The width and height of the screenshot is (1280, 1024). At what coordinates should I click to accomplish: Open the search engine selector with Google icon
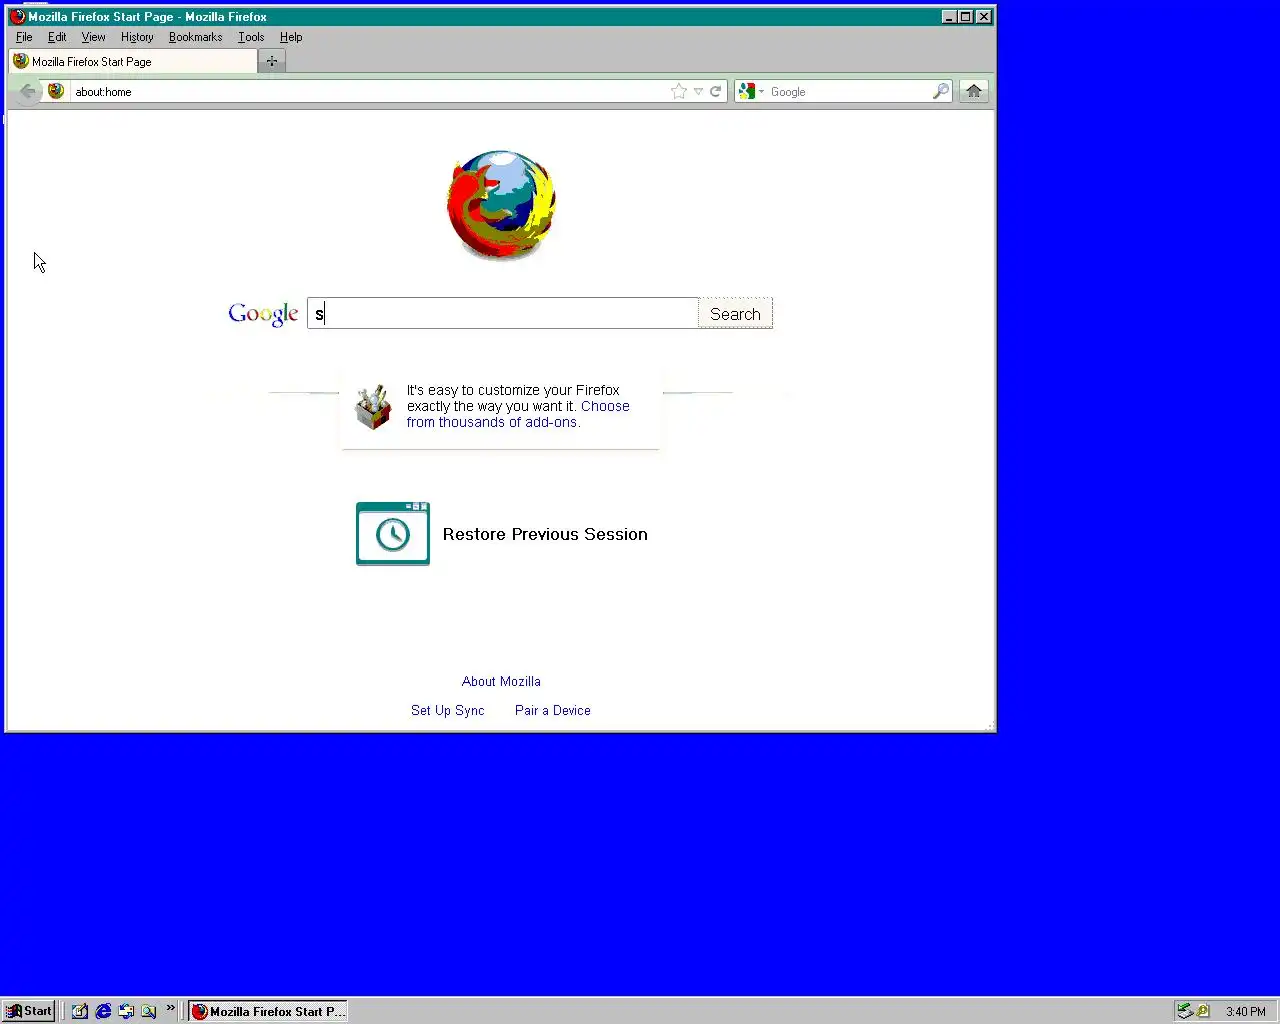pos(751,91)
